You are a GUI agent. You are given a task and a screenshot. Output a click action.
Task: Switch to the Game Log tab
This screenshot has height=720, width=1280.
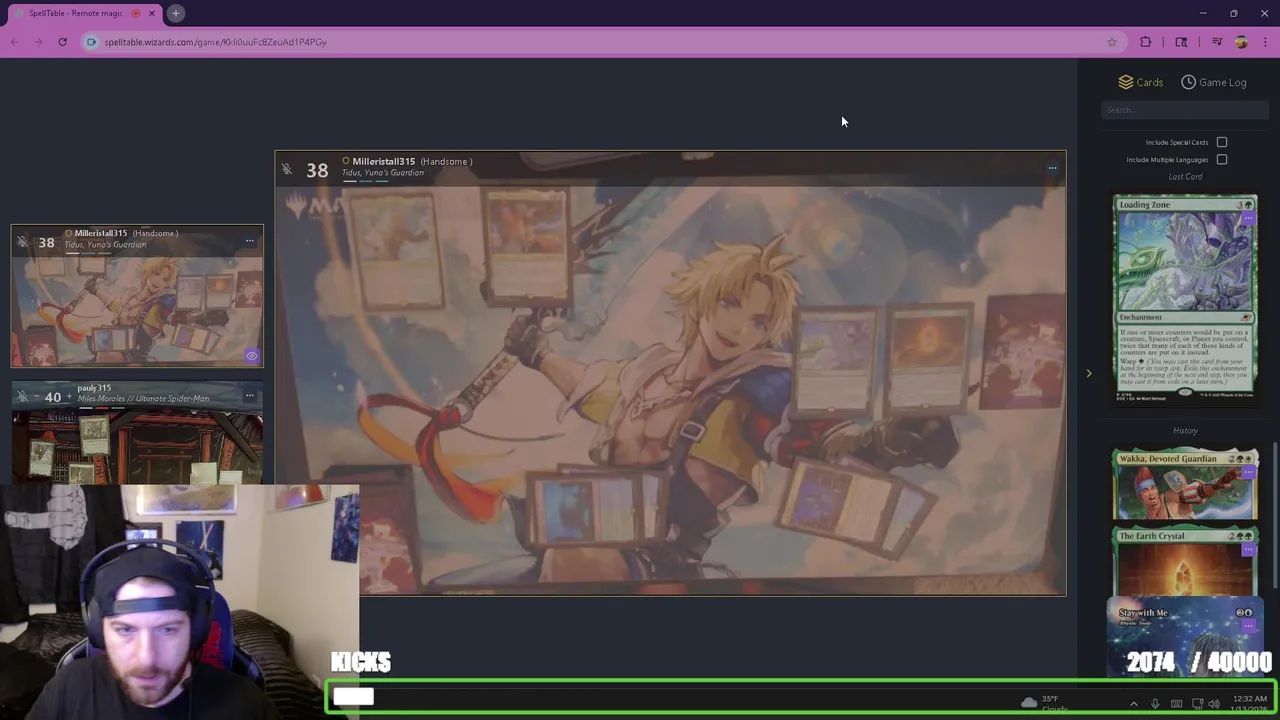(1213, 82)
